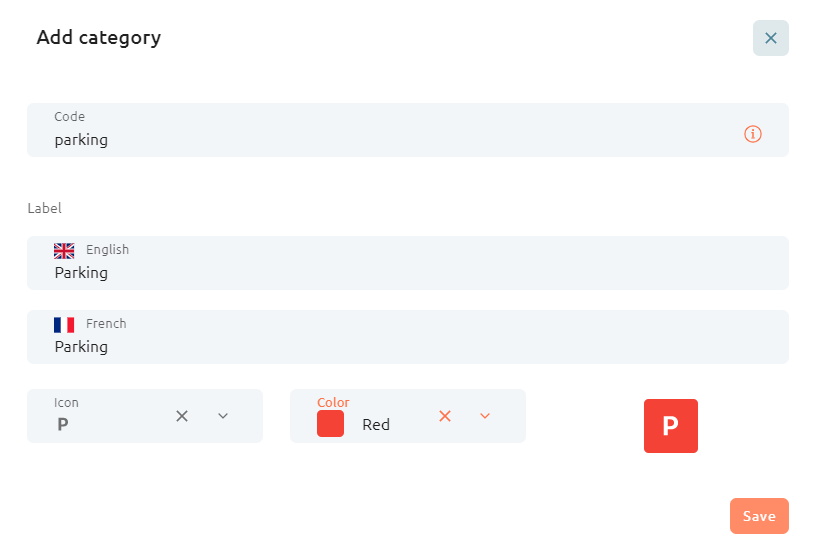Image resolution: width=821 pixels, height=554 pixels.
Task: Click the Code field info icon
Action: click(x=752, y=134)
